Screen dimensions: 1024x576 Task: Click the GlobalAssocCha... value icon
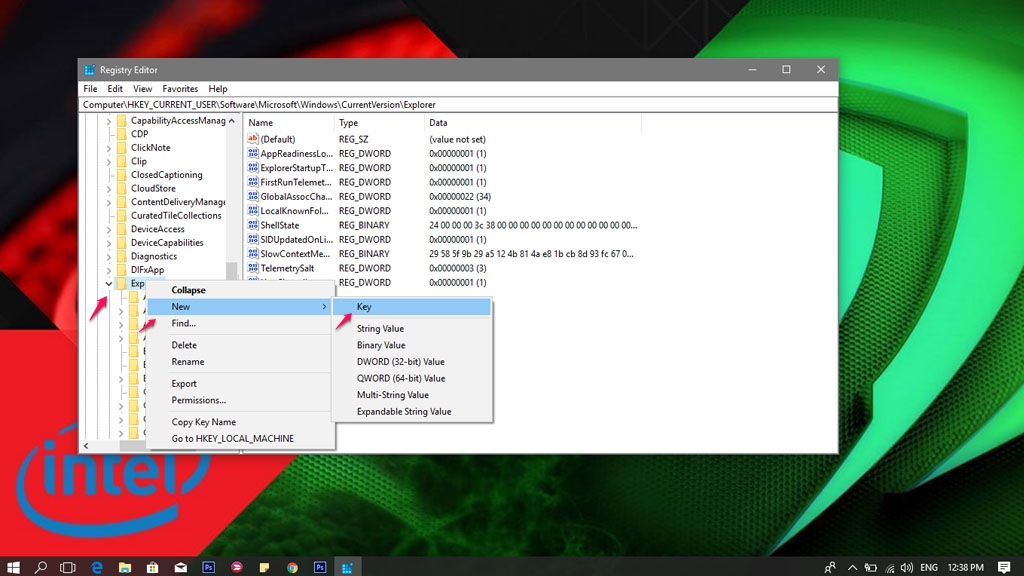pyautogui.click(x=253, y=196)
